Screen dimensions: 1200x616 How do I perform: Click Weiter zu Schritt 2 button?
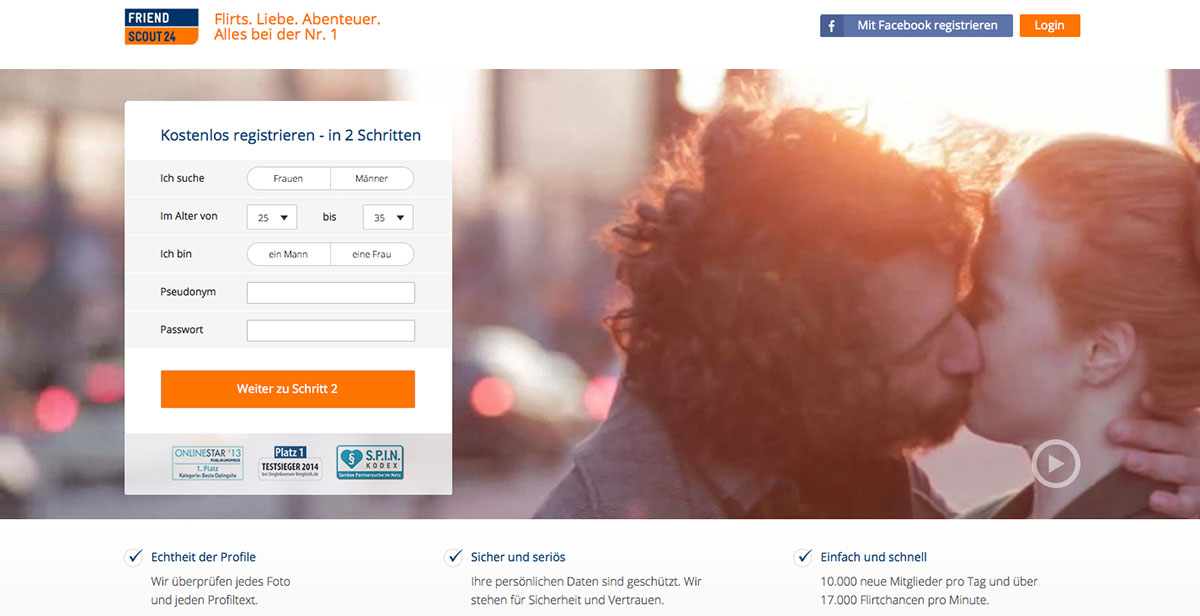coord(288,389)
